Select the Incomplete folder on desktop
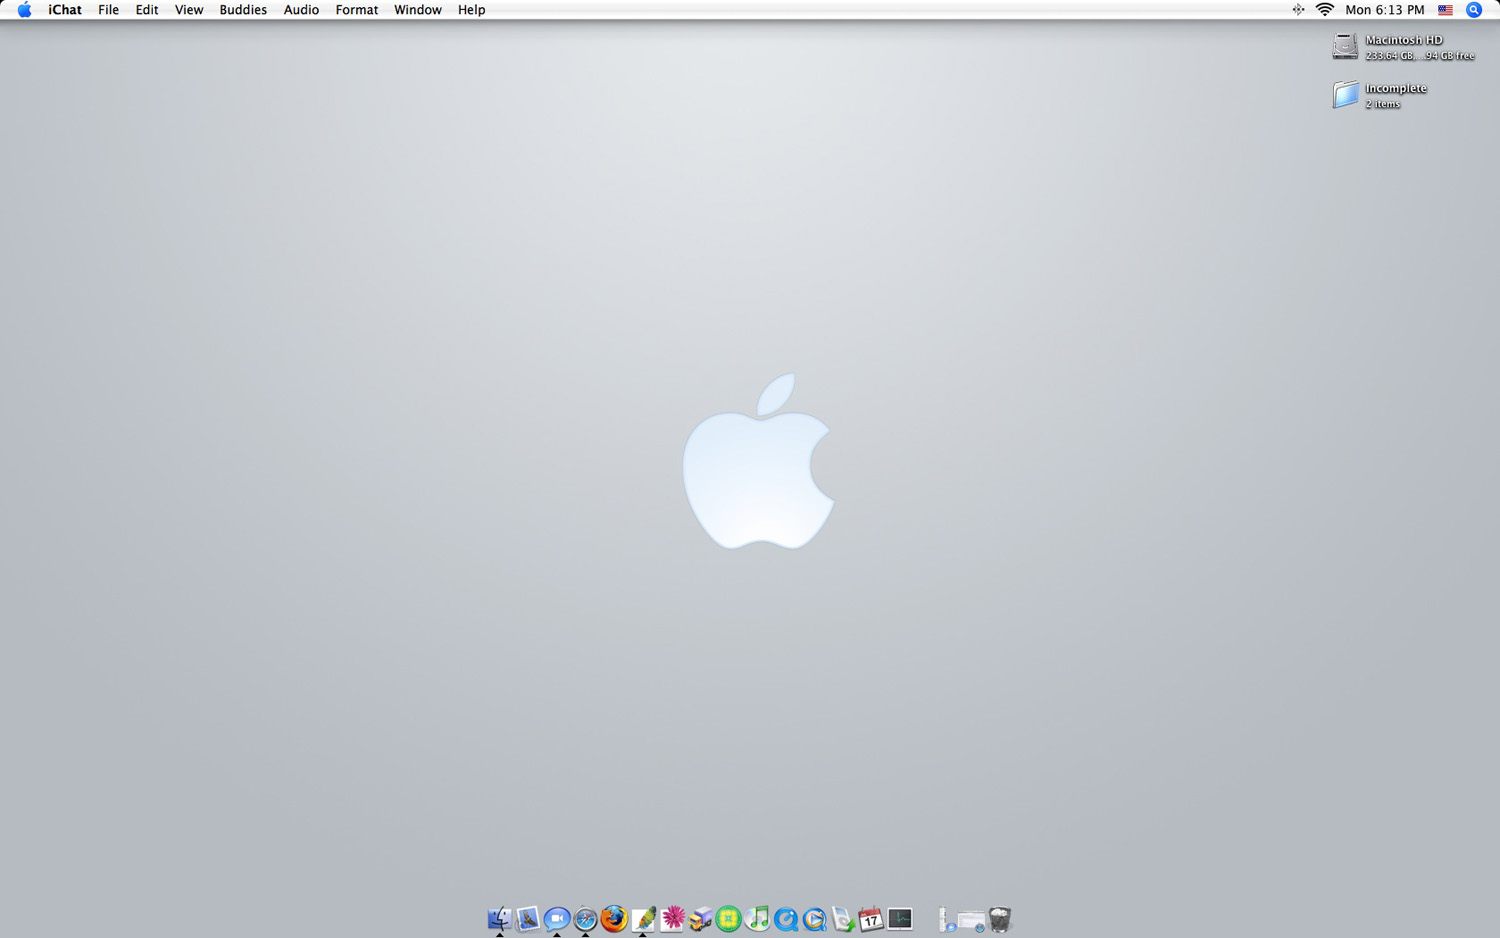This screenshot has width=1500, height=938. tap(1345, 95)
